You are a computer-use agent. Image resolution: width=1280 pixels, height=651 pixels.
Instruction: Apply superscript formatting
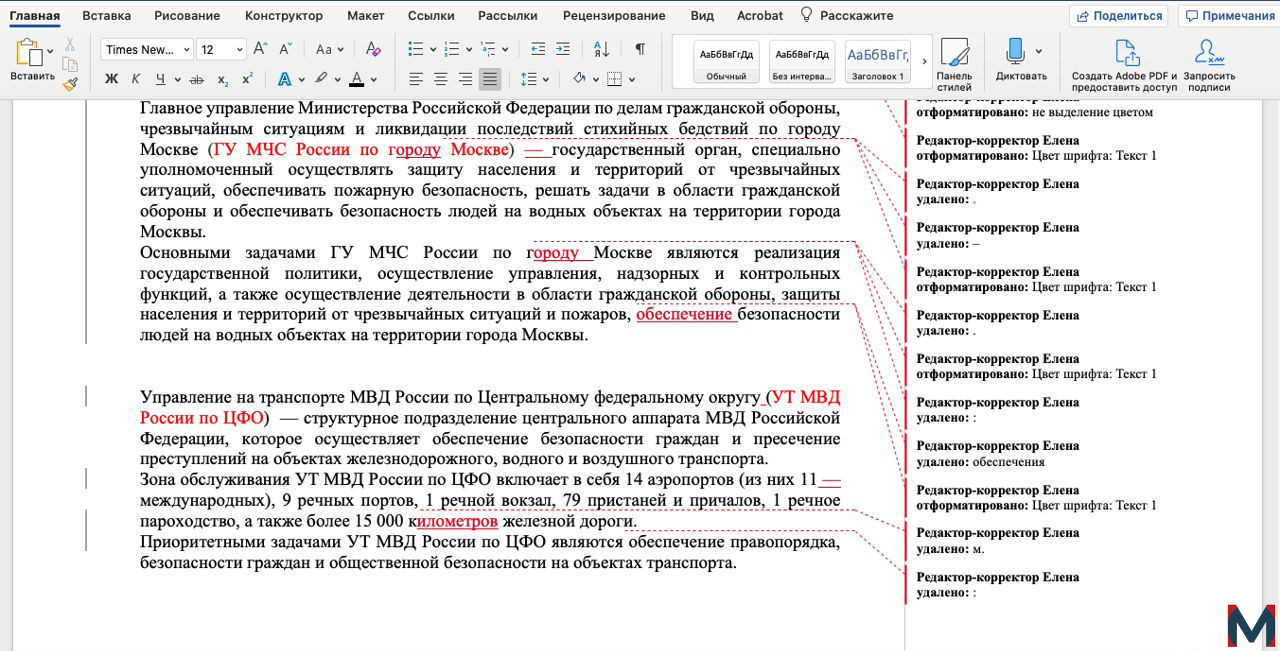pyautogui.click(x=248, y=80)
